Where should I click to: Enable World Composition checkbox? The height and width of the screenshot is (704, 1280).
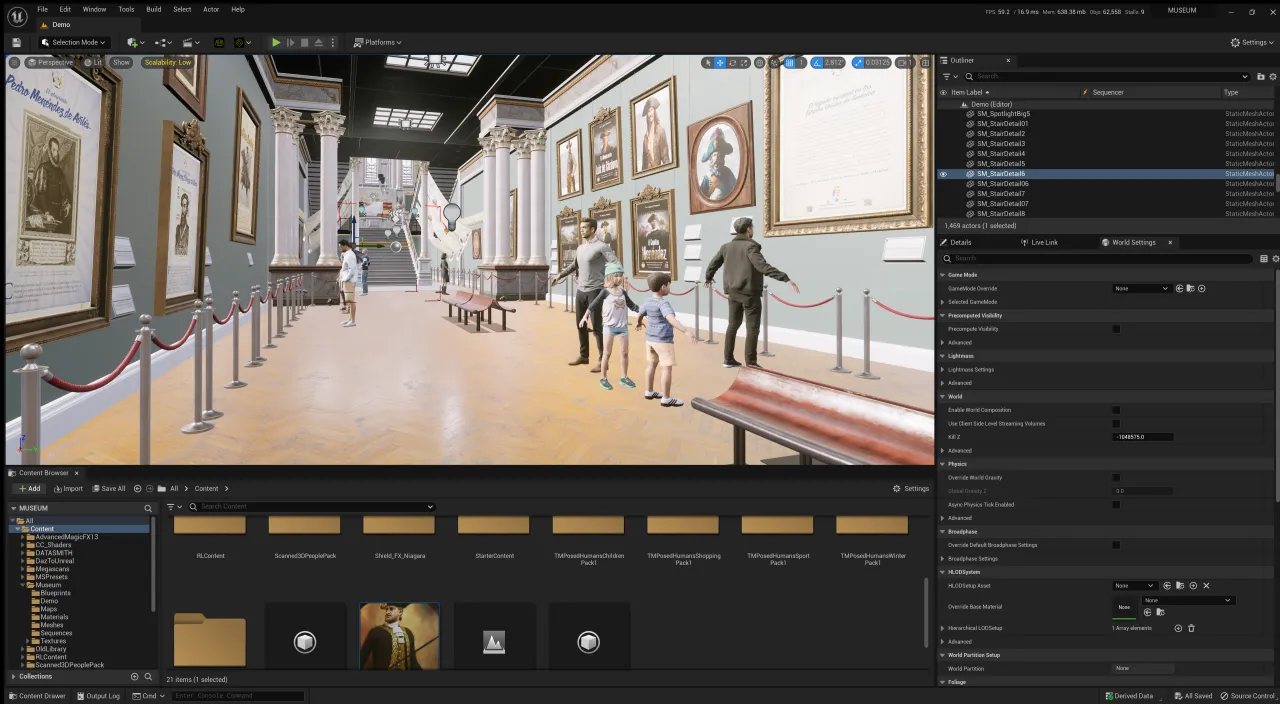[x=1116, y=410]
